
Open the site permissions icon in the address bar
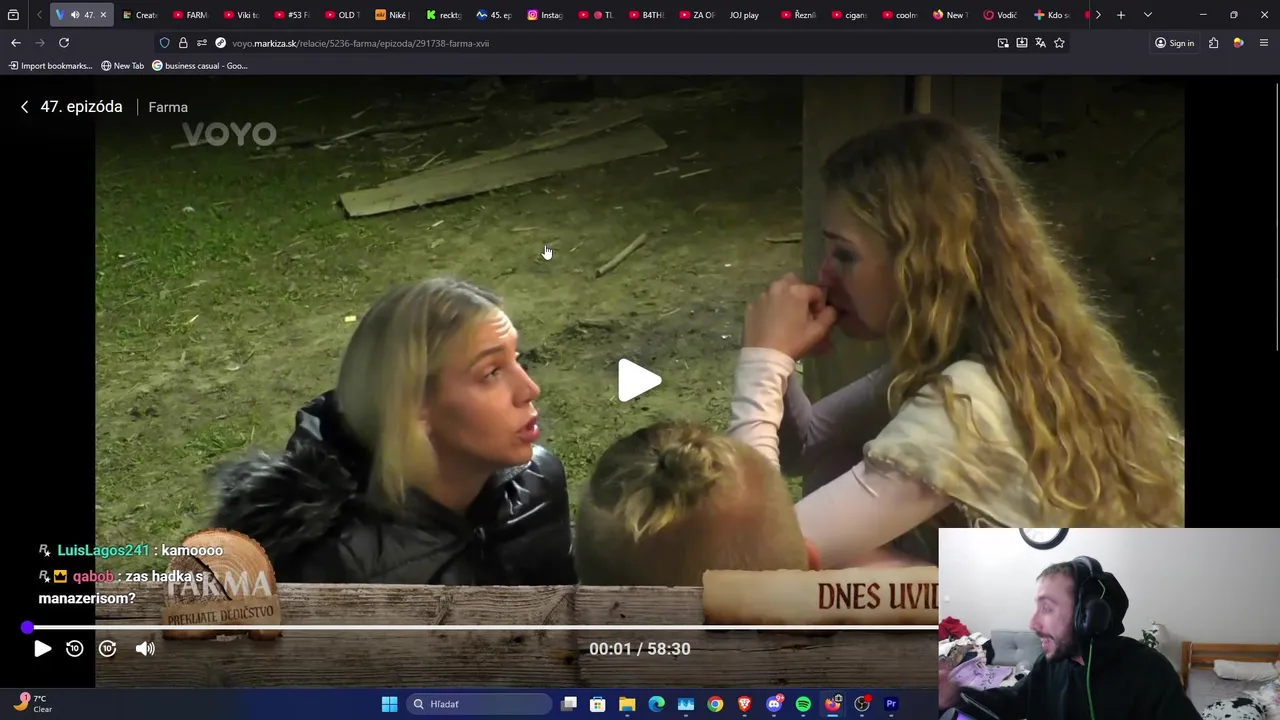201,43
